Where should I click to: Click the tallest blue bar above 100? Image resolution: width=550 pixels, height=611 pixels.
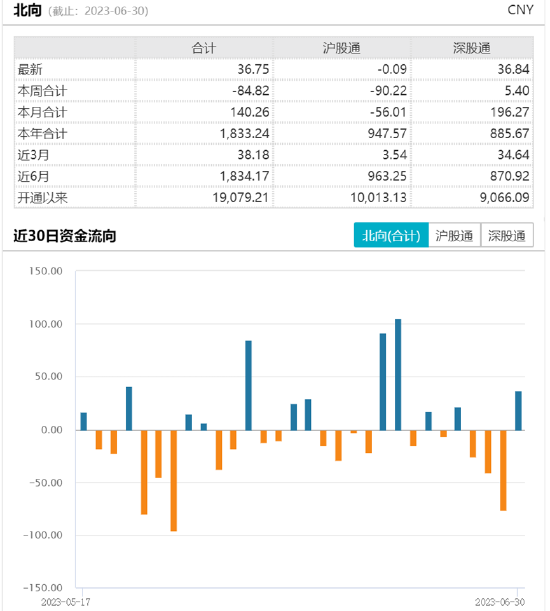398,374
